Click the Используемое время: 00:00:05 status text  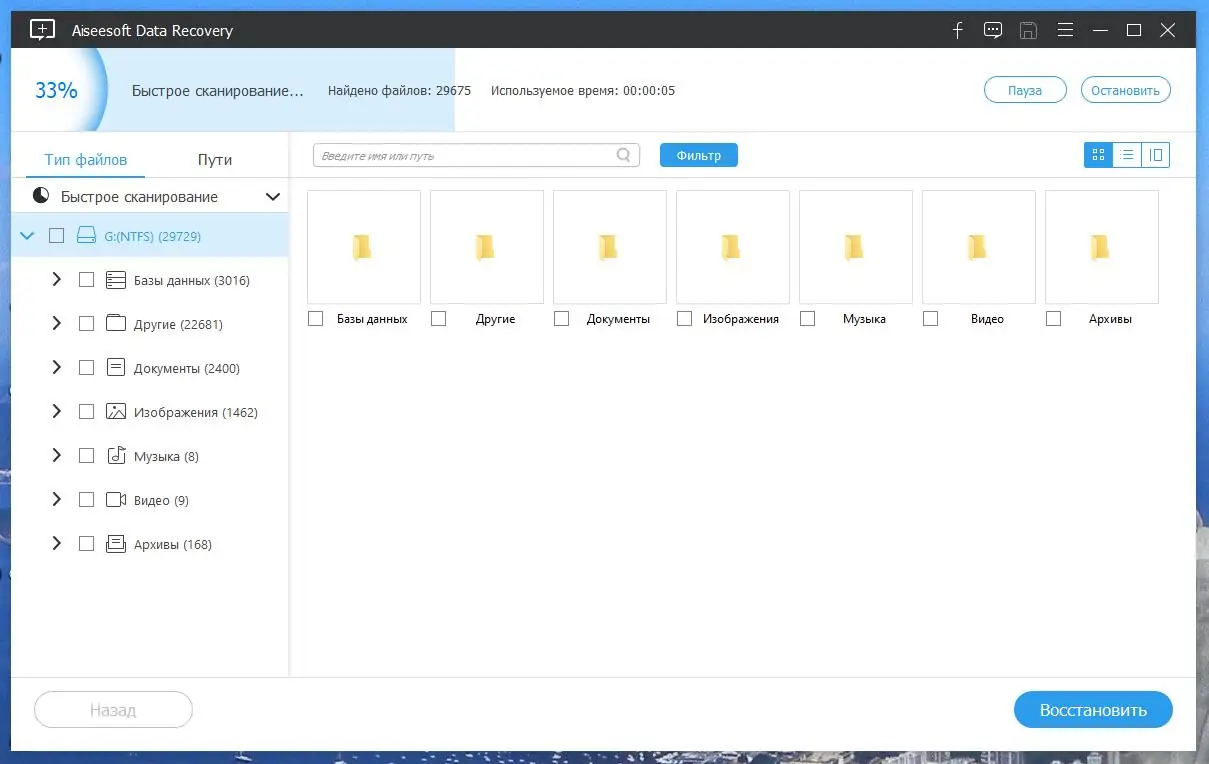pyautogui.click(x=583, y=91)
